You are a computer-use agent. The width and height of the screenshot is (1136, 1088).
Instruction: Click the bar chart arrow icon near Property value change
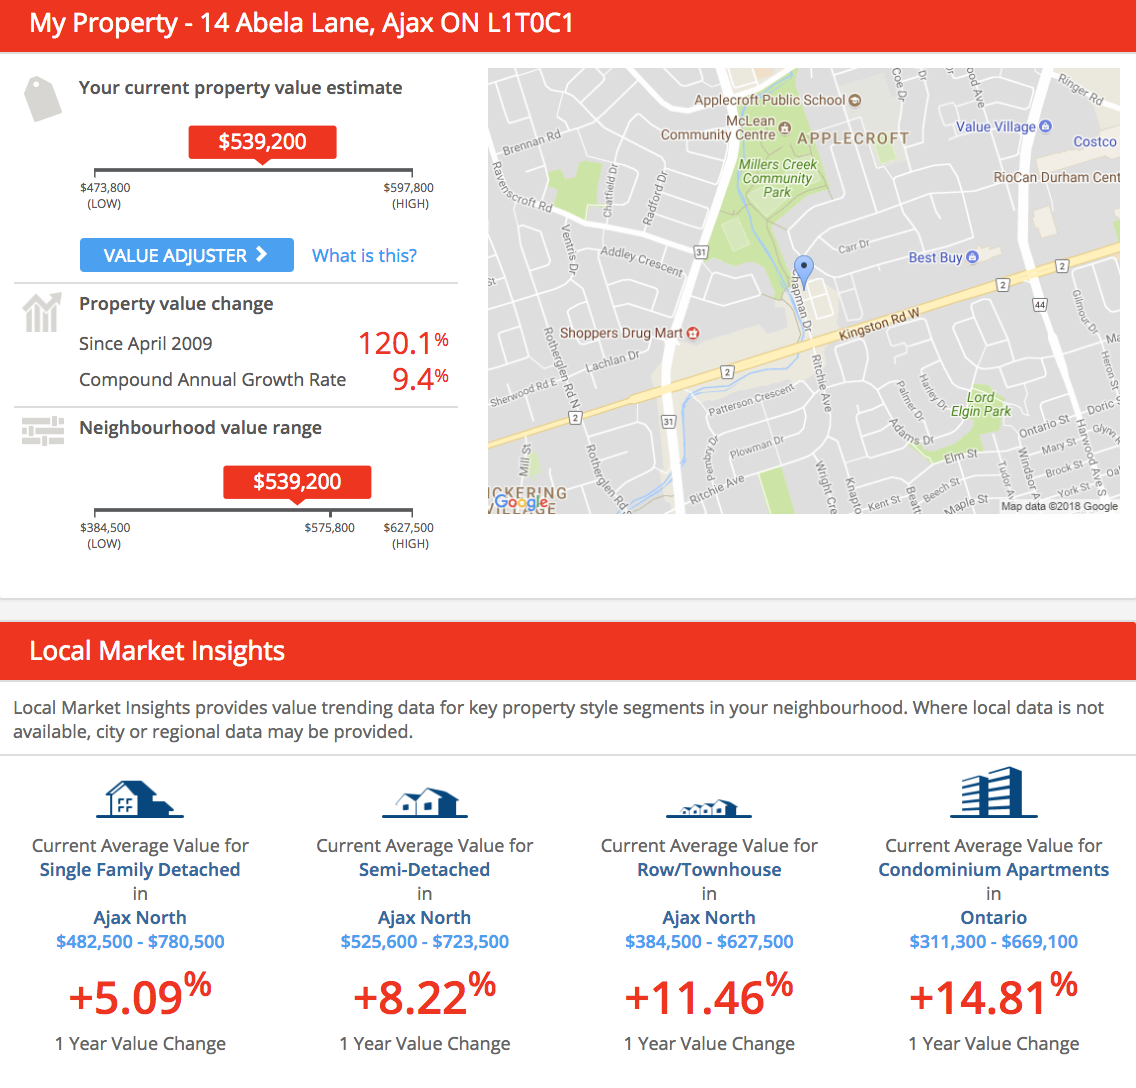click(41, 312)
